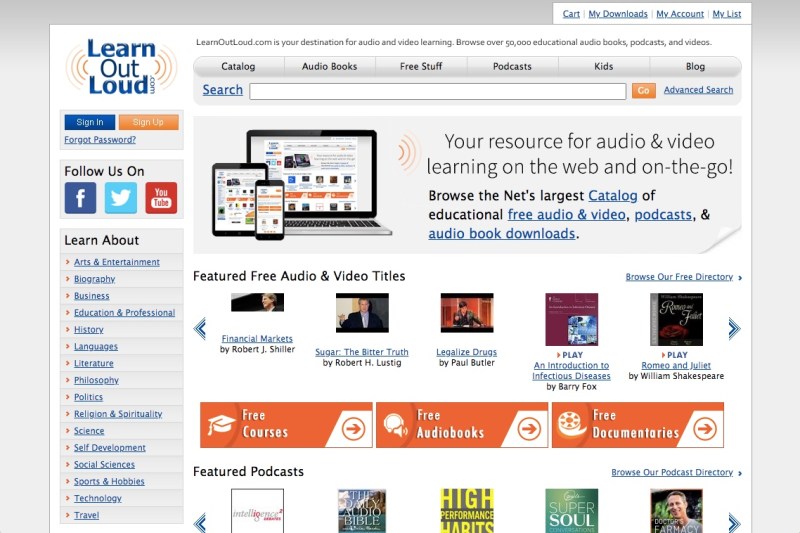
Task: Switch to the Audio Books tab
Action: point(330,66)
